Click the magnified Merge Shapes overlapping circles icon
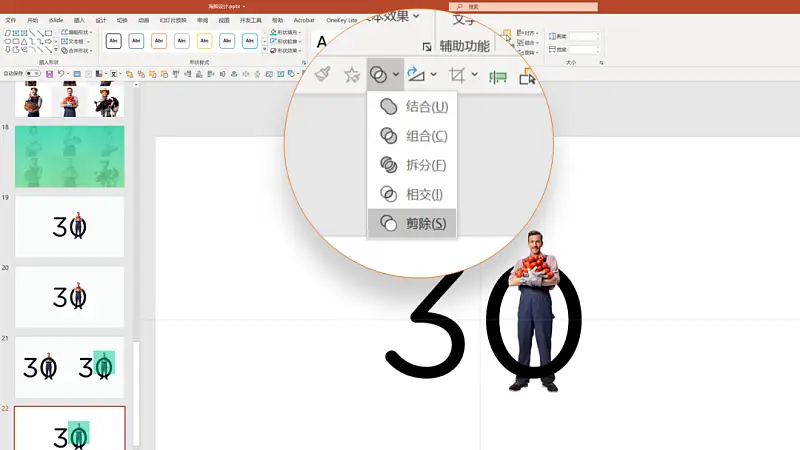Image resolution: width=800 pixels, height=450 pixels. pos(378,74)
